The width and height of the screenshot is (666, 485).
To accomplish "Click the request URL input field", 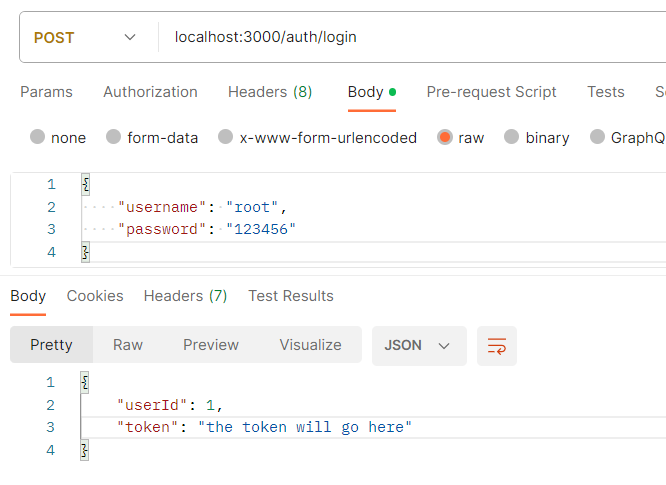I will pos(400,37).
